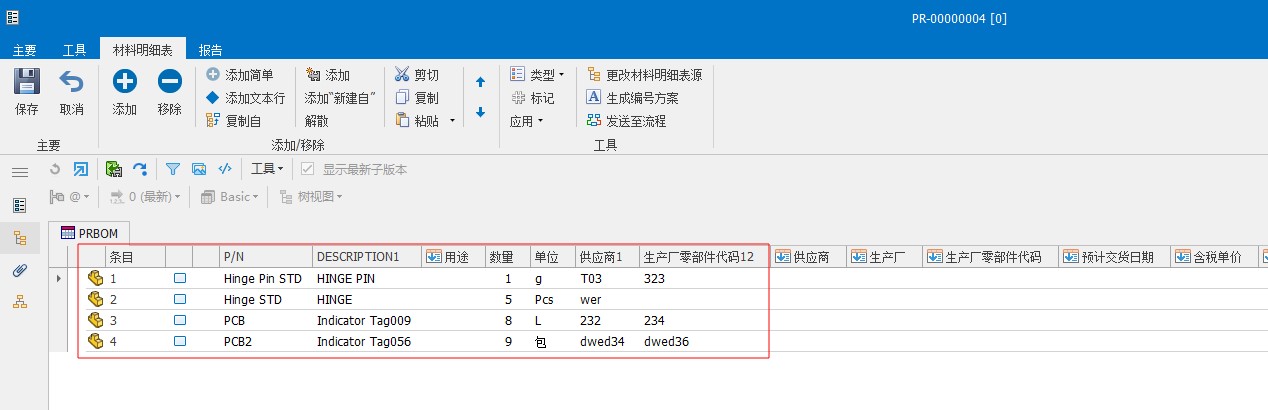Click the P/N column header
This screenshot has height=410, width=1268.
[x=266, y=257]
